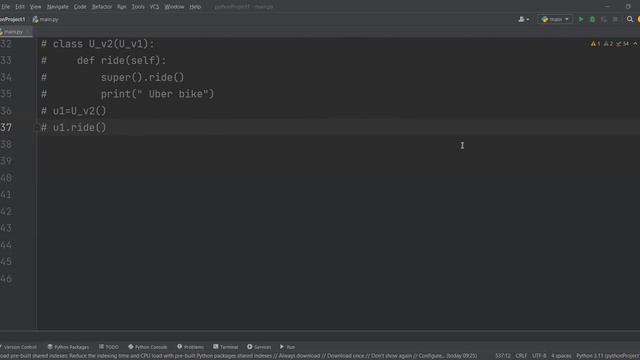Open the Python Packages tool window
The height and width of the screenshot is (360, 640).
click(x=68, y=347)
